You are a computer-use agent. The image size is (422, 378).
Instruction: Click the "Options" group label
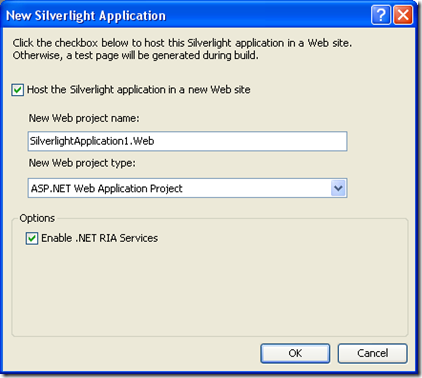[x=37, y=218]
